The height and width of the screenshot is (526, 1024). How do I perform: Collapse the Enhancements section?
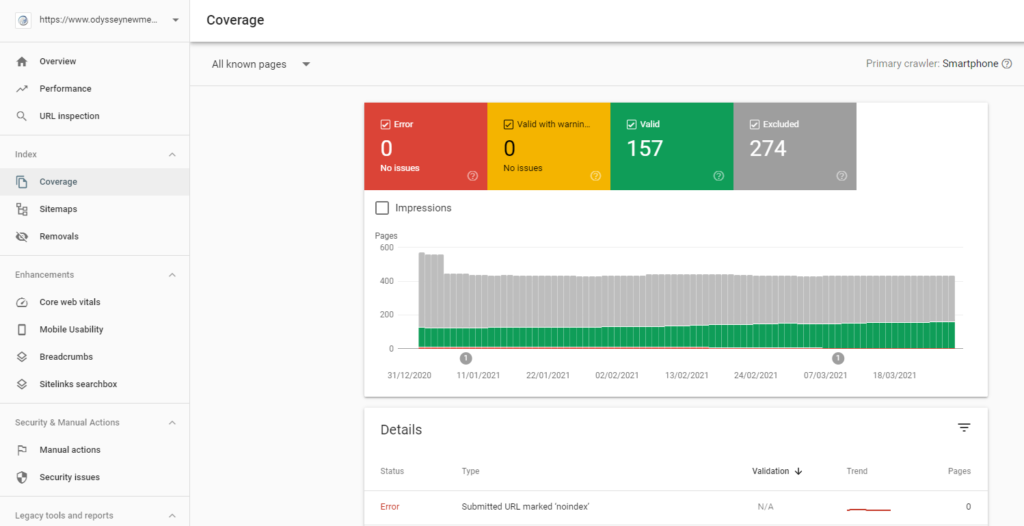[x=172, y=275]
